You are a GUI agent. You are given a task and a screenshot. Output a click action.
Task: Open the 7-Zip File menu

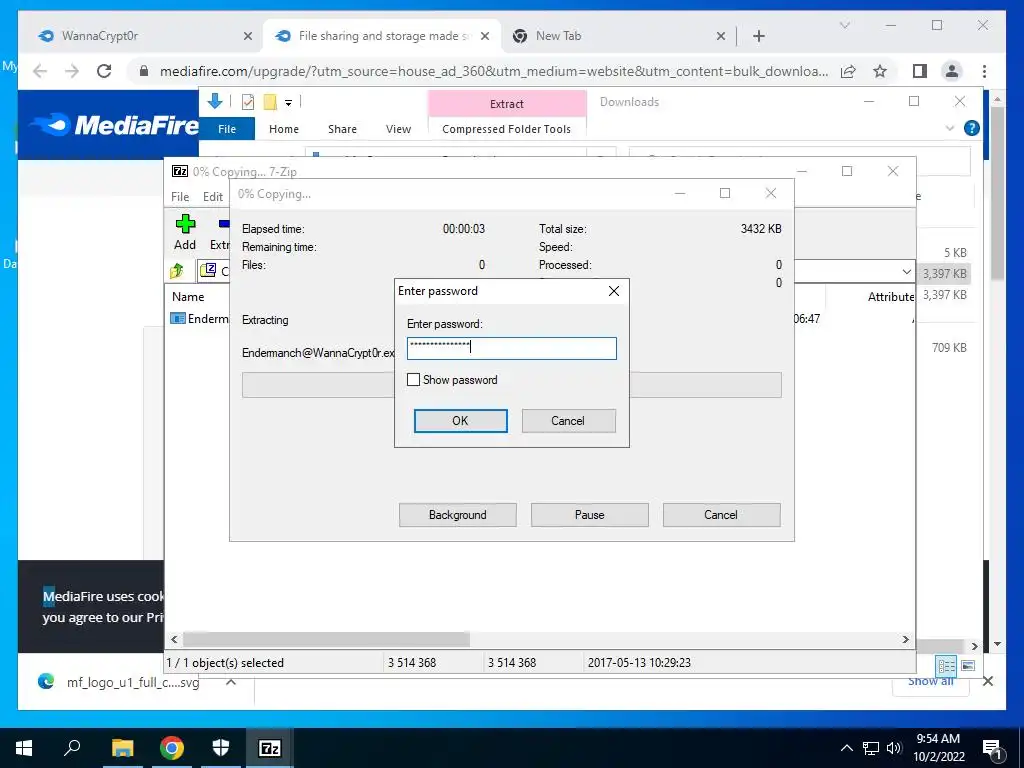180,197
